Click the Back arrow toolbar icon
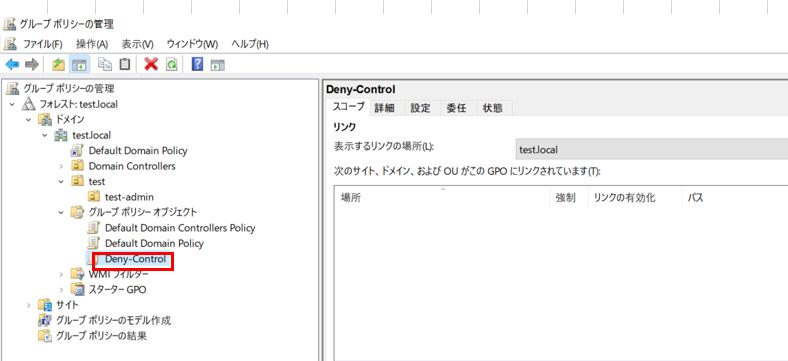The height and width of the screenshot is (361, 788). [x=12, y=64]
